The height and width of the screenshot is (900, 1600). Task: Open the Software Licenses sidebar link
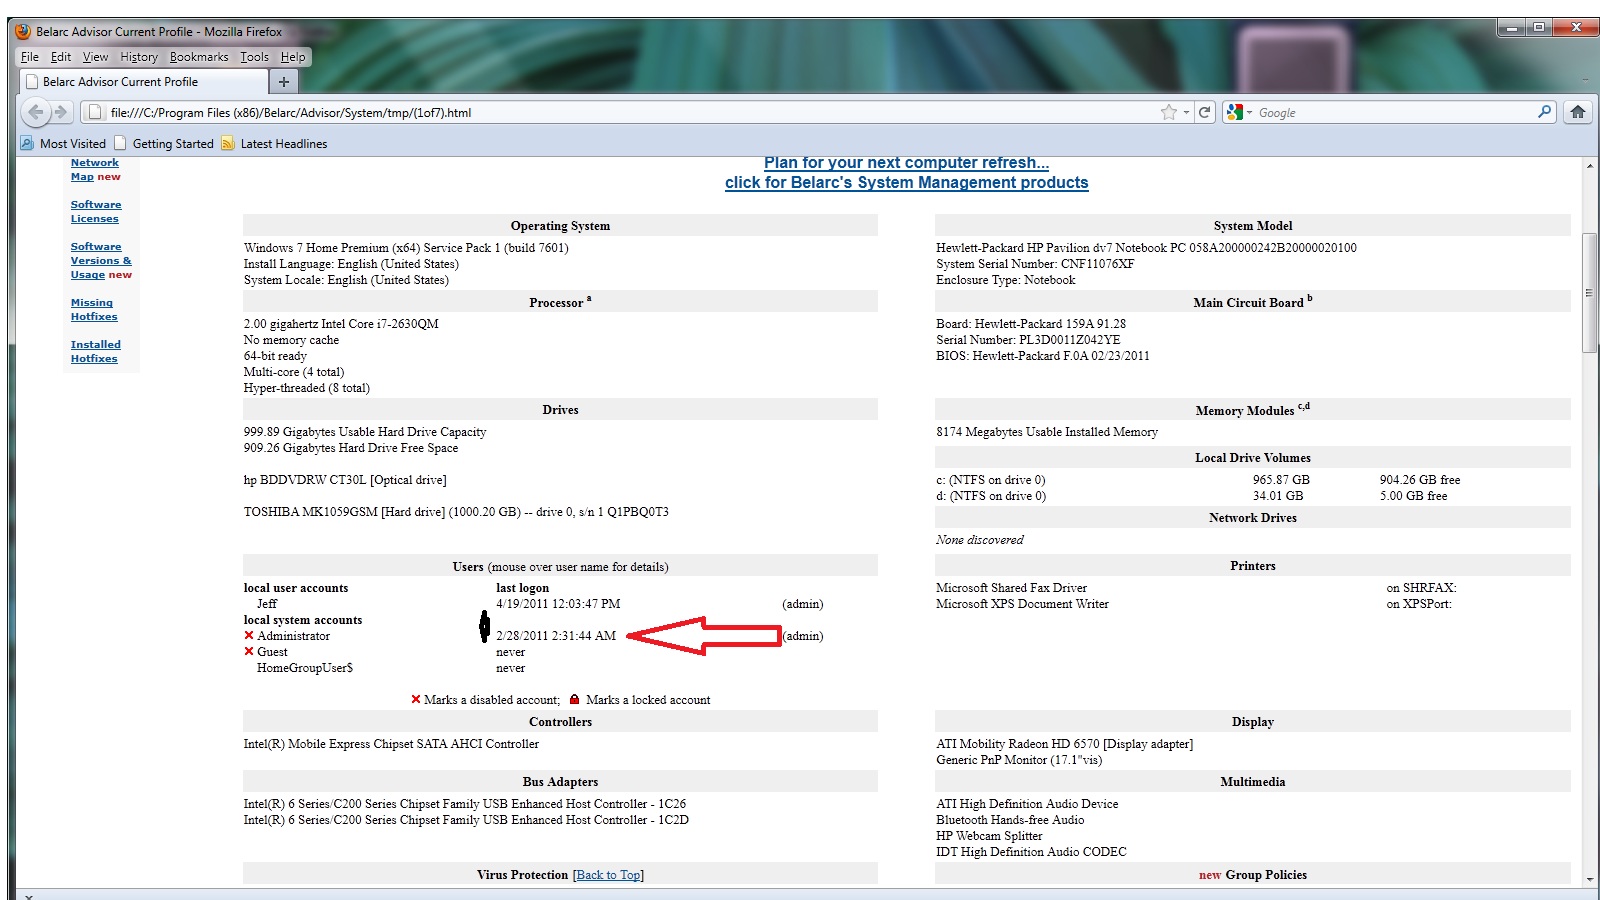[96, 211]
